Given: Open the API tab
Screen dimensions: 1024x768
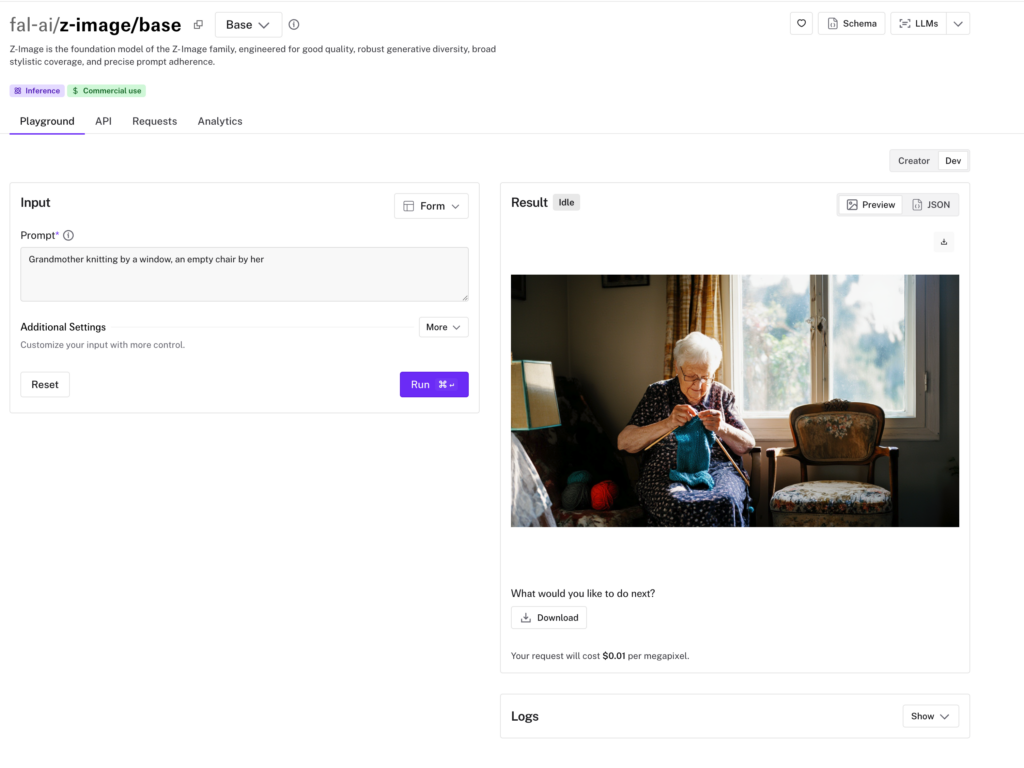Looking at the screenshot, I should click(x=103, y=121).
